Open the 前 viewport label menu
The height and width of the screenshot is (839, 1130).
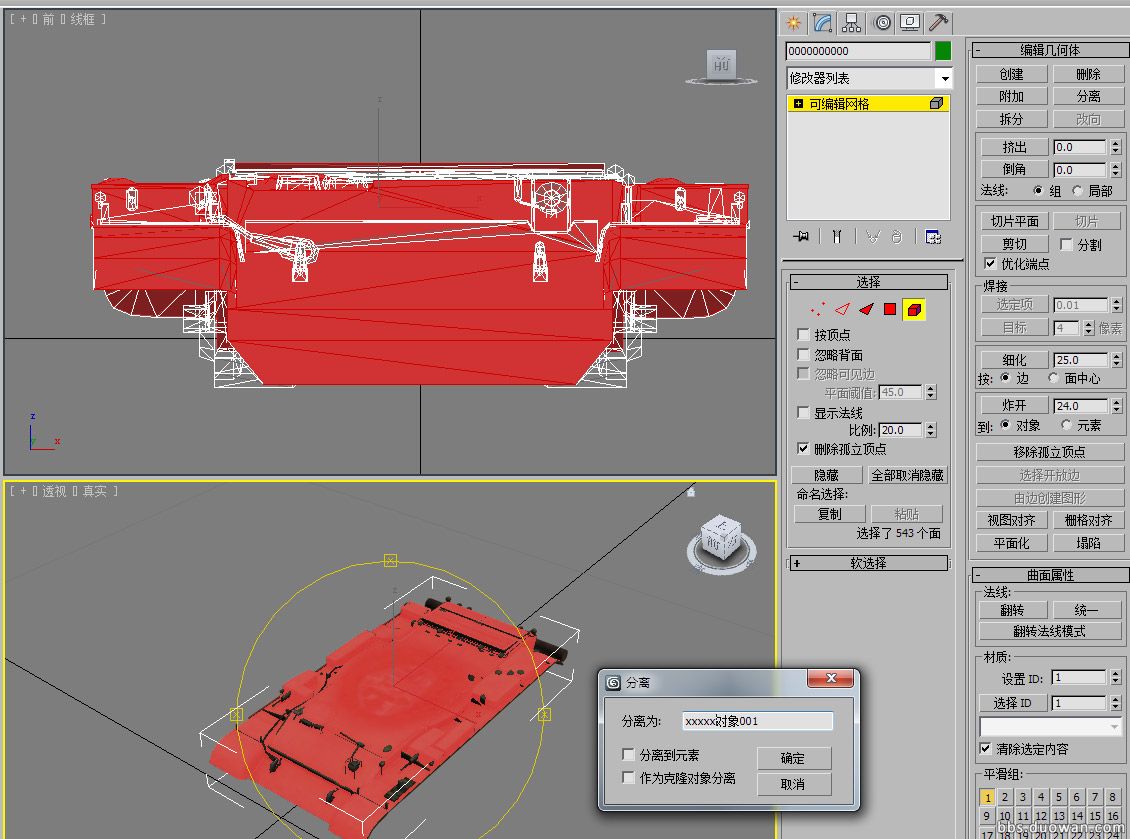[x=48, y=19]
